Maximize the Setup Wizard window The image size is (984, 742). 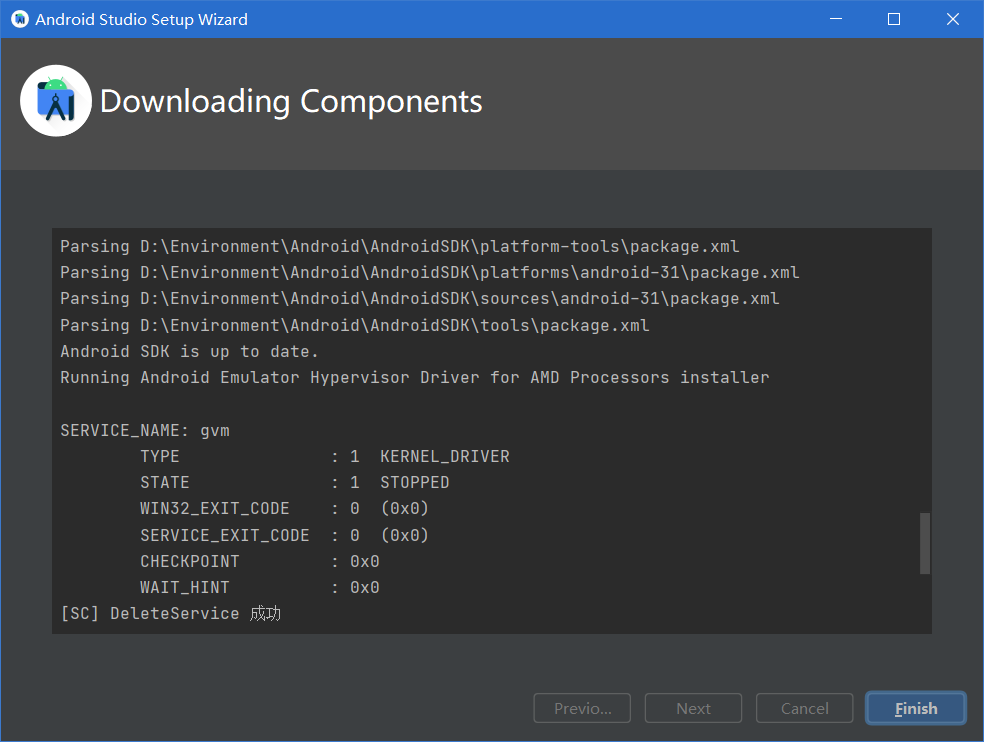[x=894, y=19]
